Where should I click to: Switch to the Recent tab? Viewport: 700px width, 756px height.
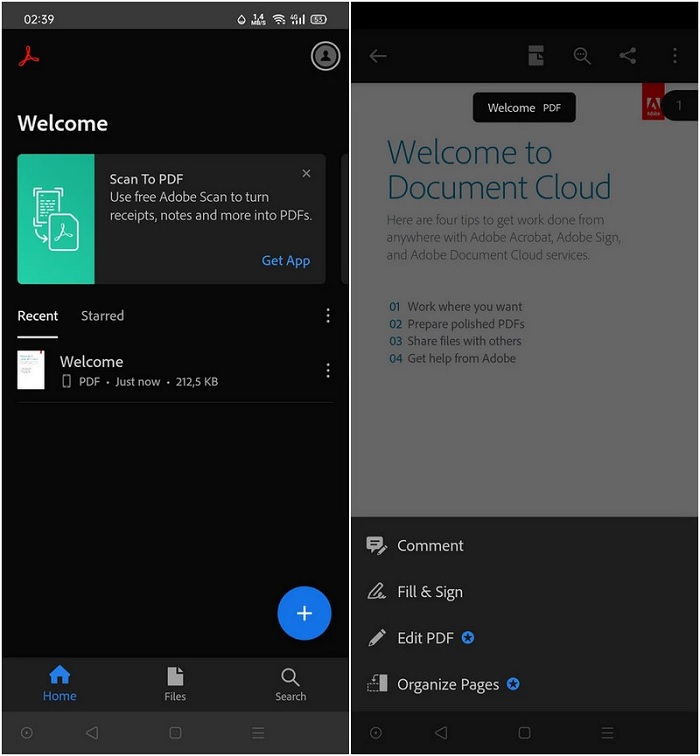pos(38,316)
